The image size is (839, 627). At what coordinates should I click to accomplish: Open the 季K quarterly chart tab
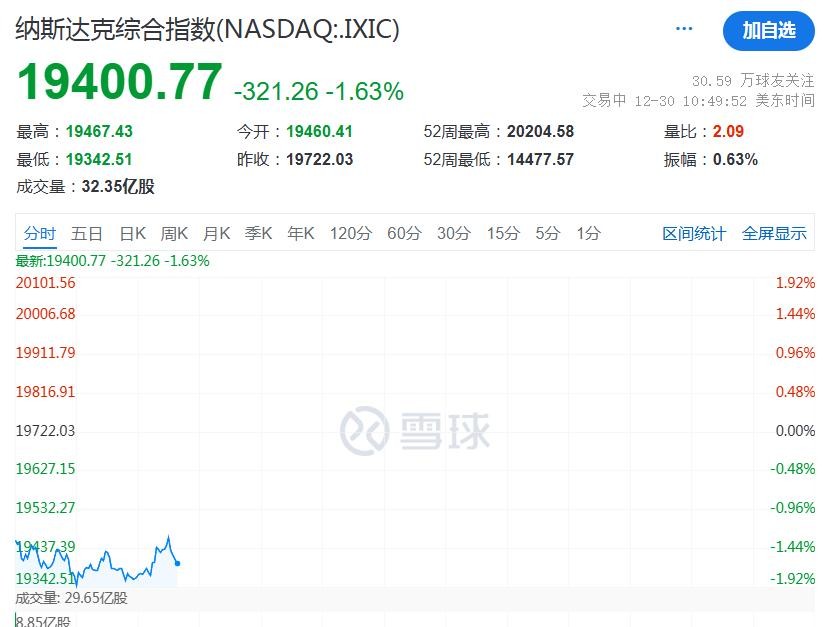coord(258,233)
